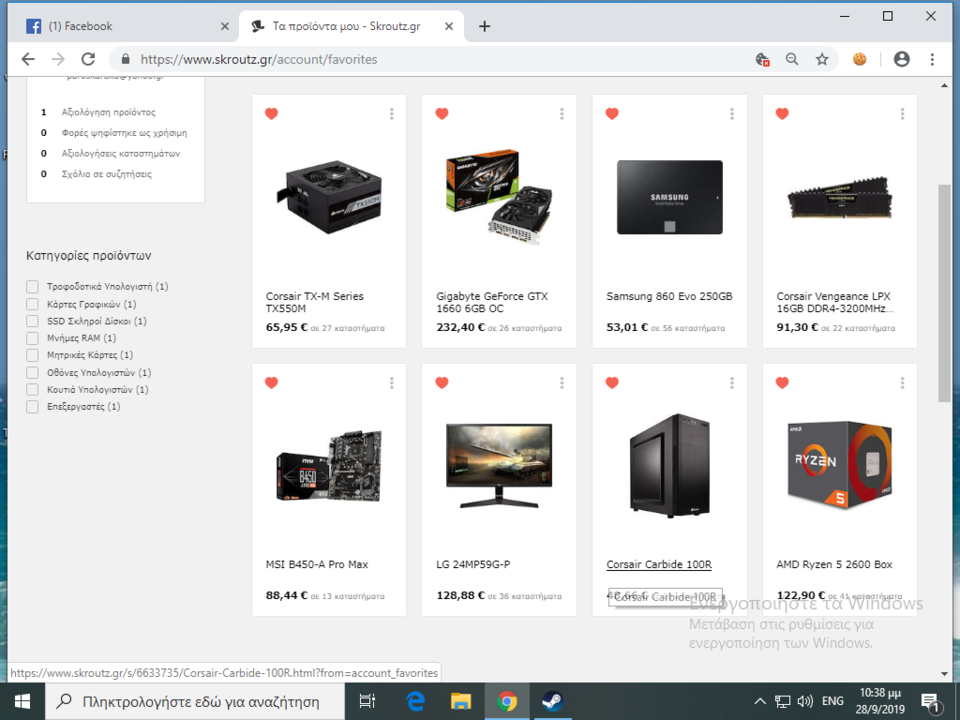This screenshot has width=960, height=720.
Task: Close the Facebook tab
Action: tap(225, 26)
